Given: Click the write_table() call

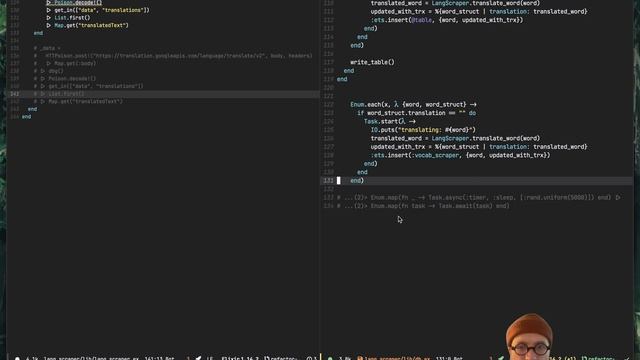Looking at the screenshot, I should [372, 62].
